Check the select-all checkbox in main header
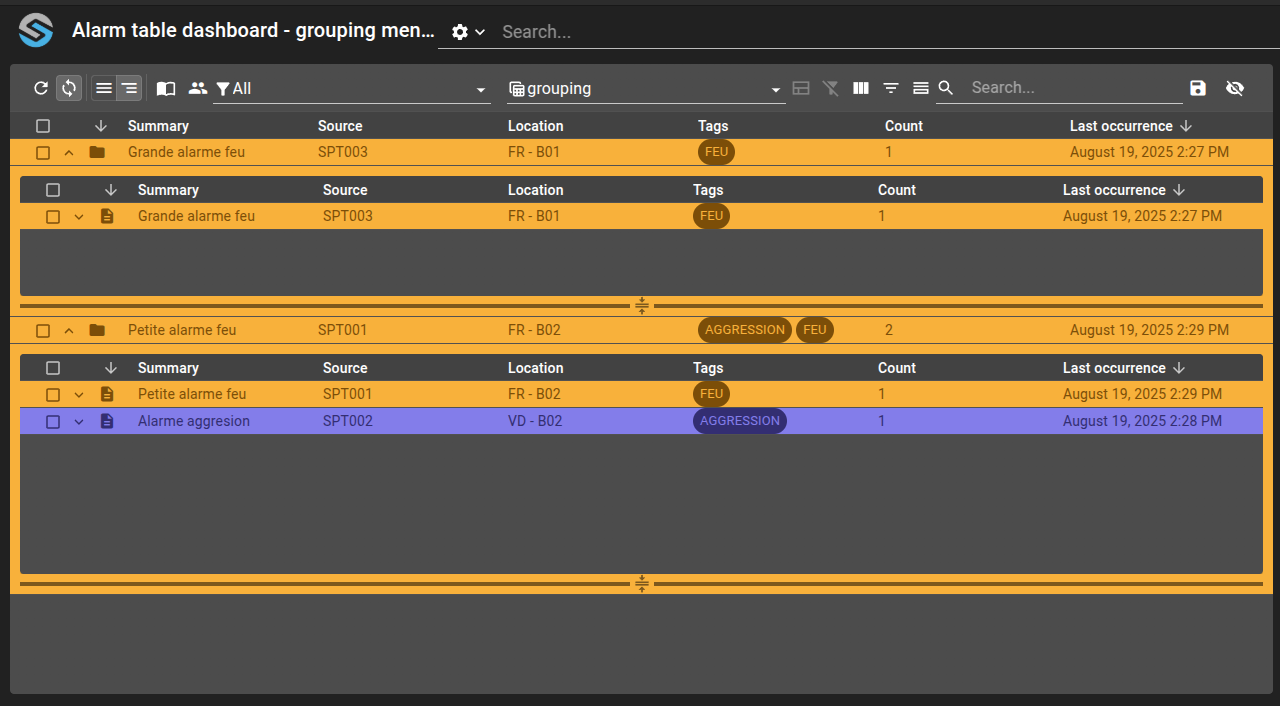Image resolution: width=1280 pixels, height=706 pixels. point(43,126)
